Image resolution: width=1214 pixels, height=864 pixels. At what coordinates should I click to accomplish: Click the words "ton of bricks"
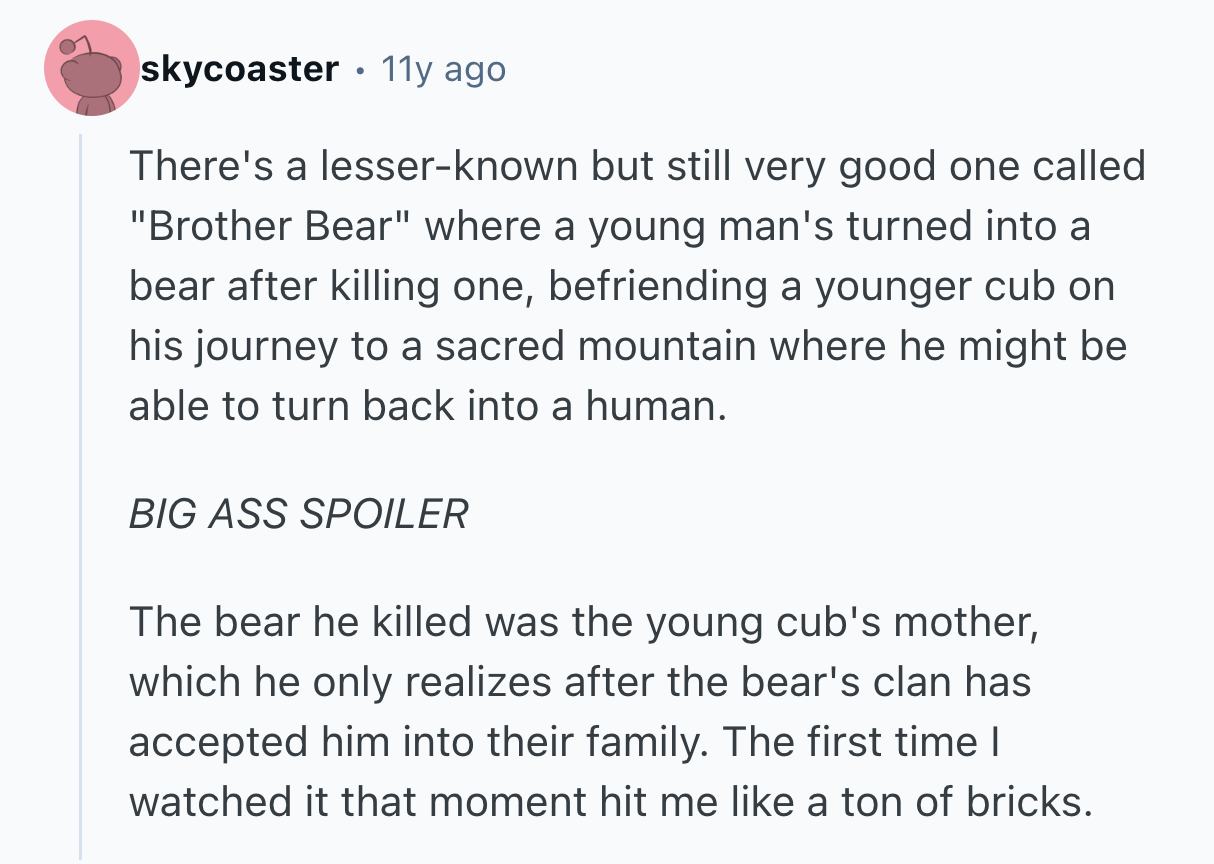983,802
